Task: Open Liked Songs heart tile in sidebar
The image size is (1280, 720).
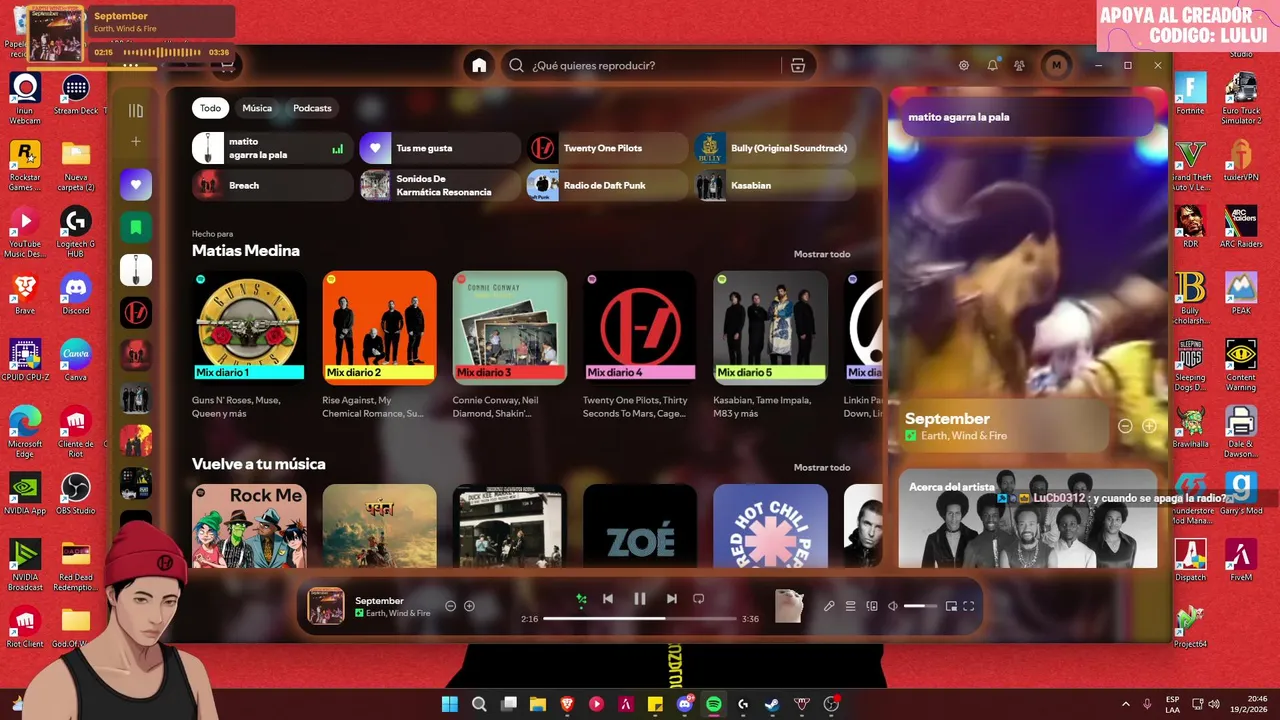Action: pyautogui.click(x=136, y=184)
